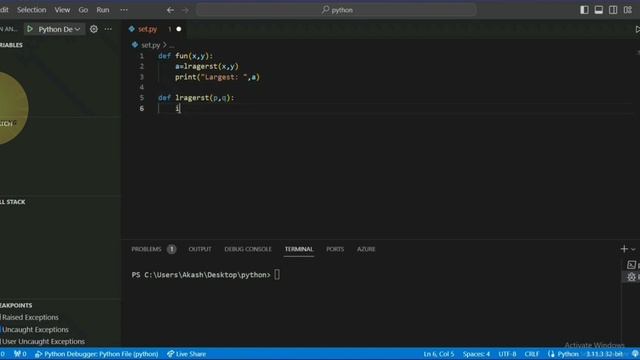Screen dimensions: 640x360
Task: Open the customize layout icon
Action: 628,10
